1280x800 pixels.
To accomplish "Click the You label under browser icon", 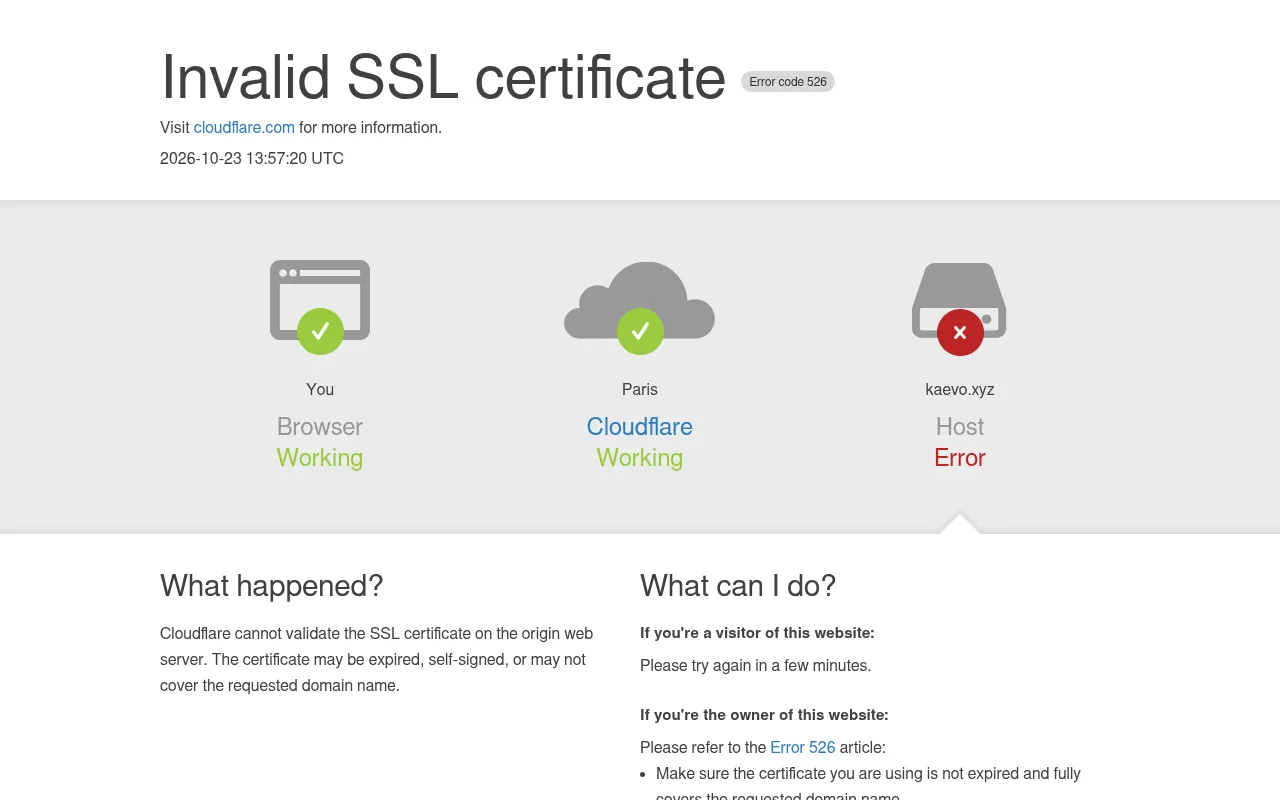I will (x=320, y=389).
